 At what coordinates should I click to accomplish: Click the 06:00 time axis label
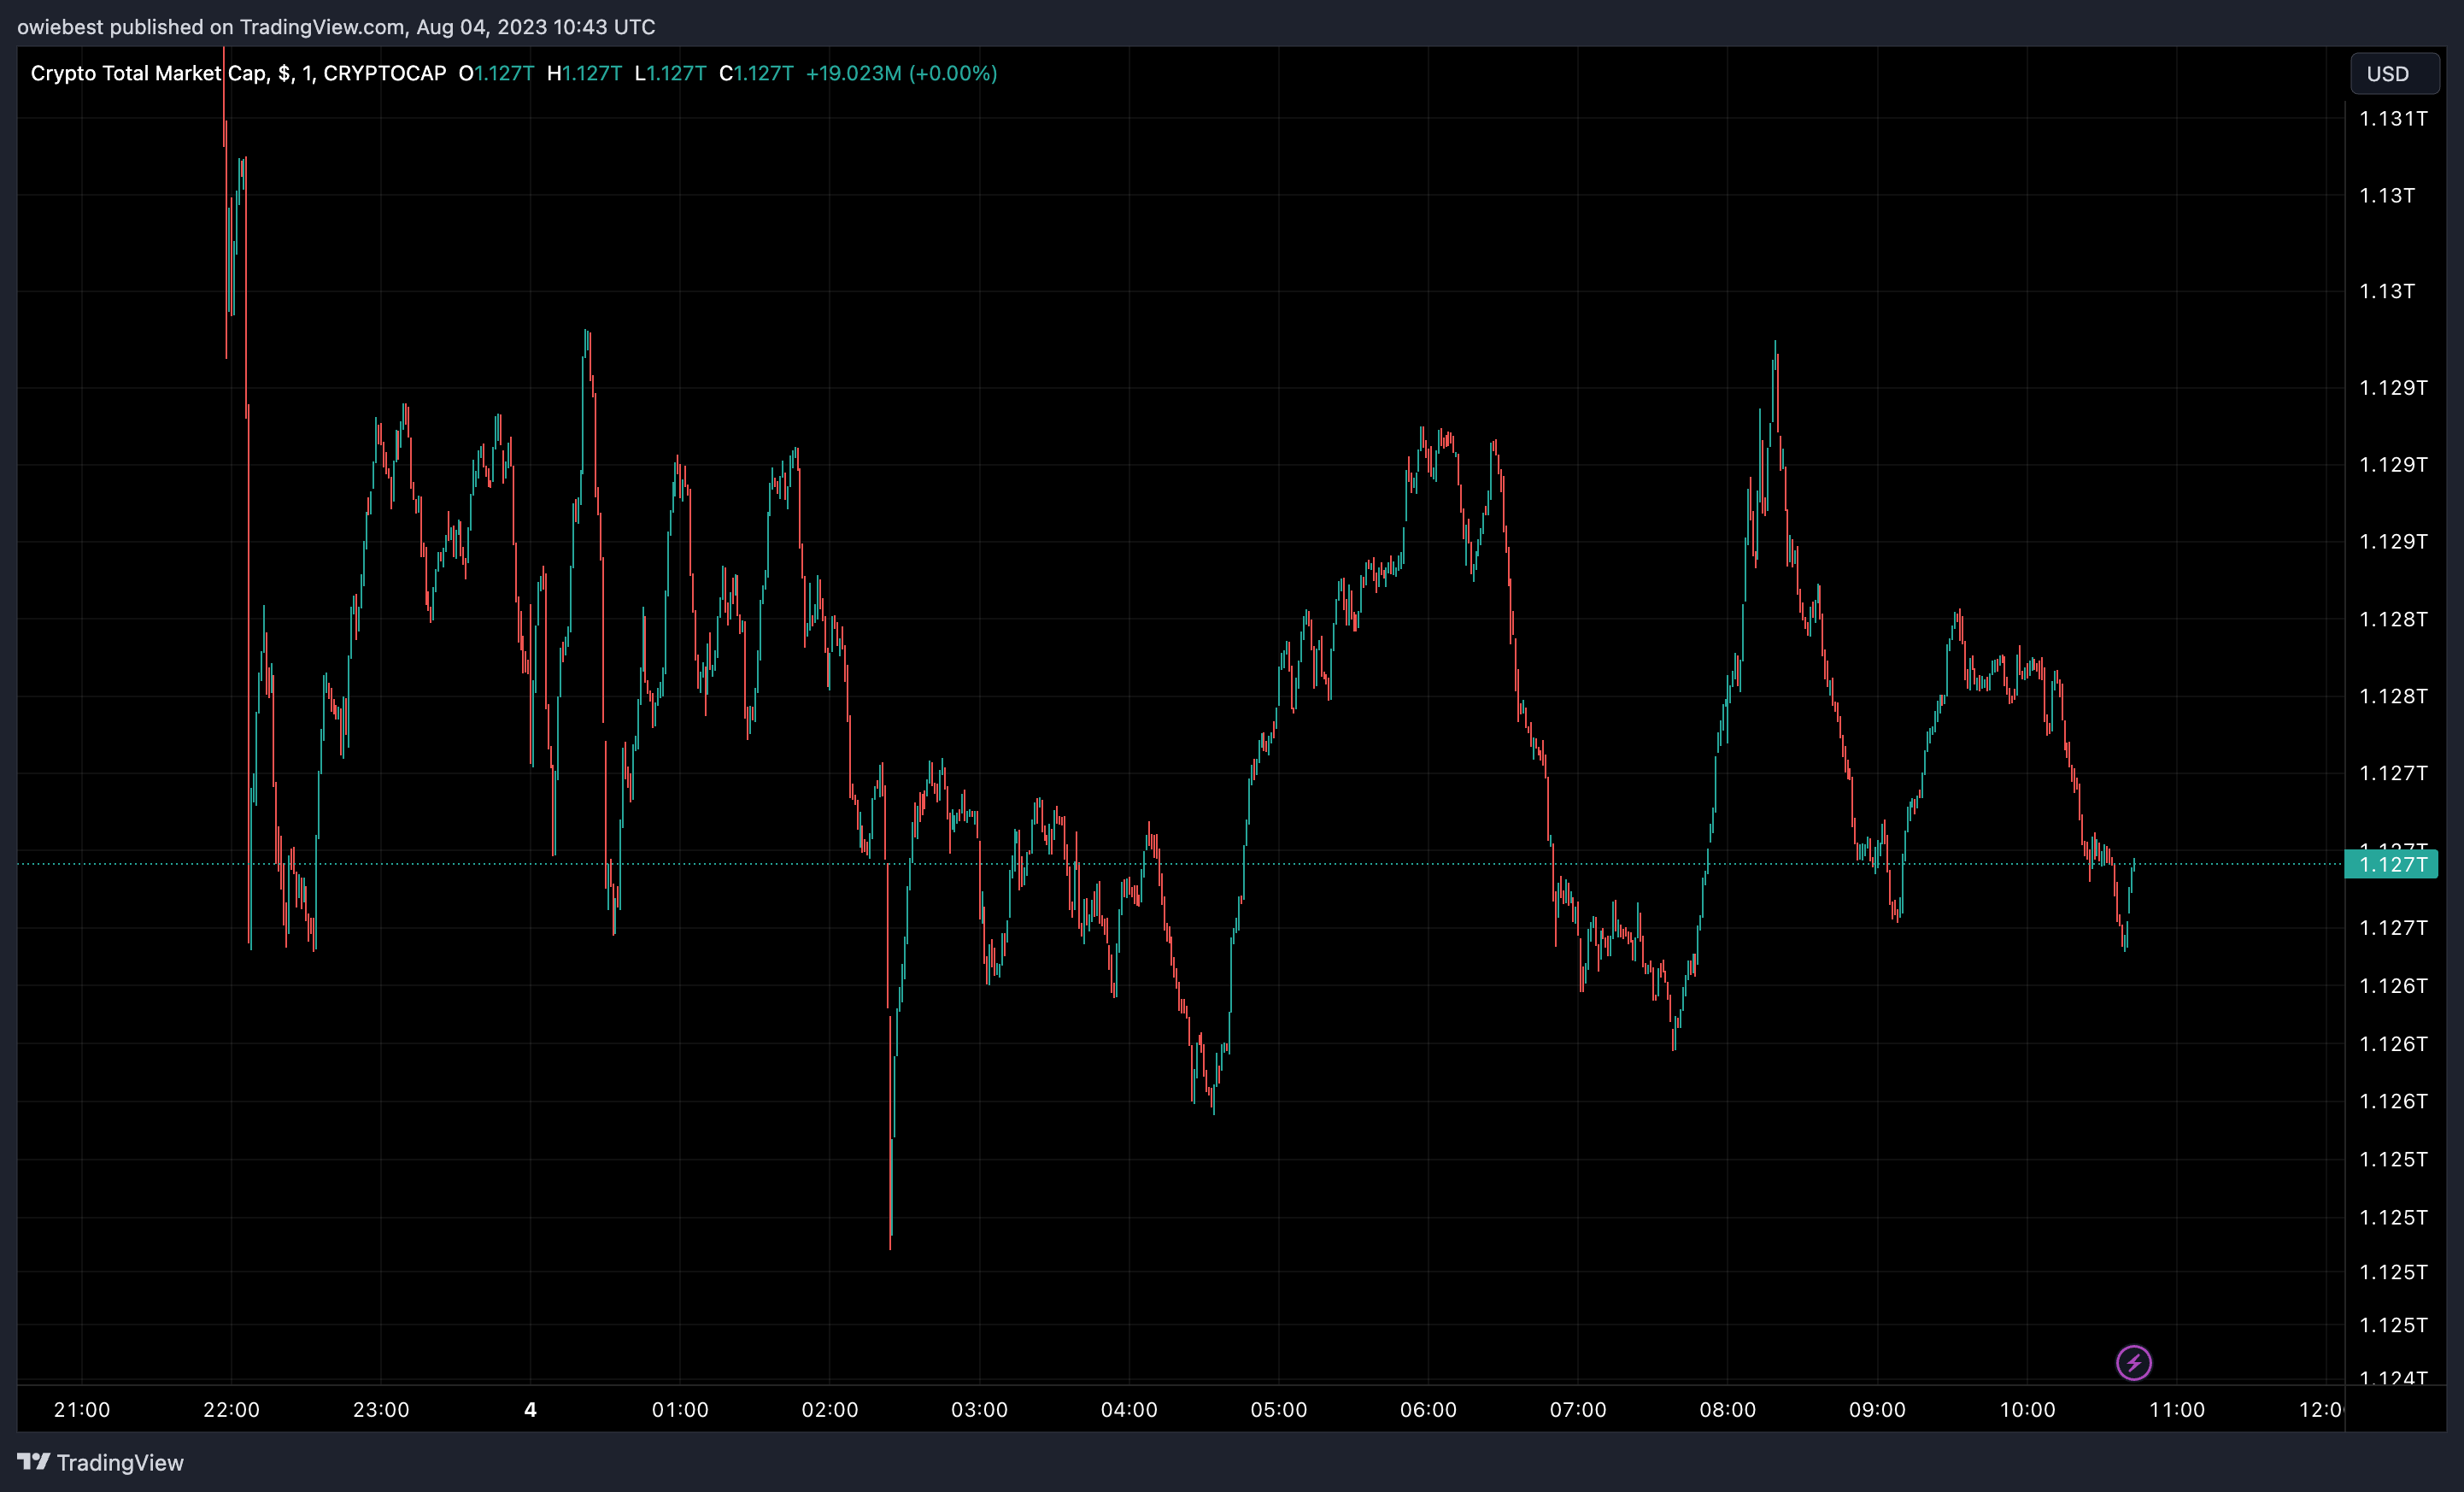coord(1428,1410)
